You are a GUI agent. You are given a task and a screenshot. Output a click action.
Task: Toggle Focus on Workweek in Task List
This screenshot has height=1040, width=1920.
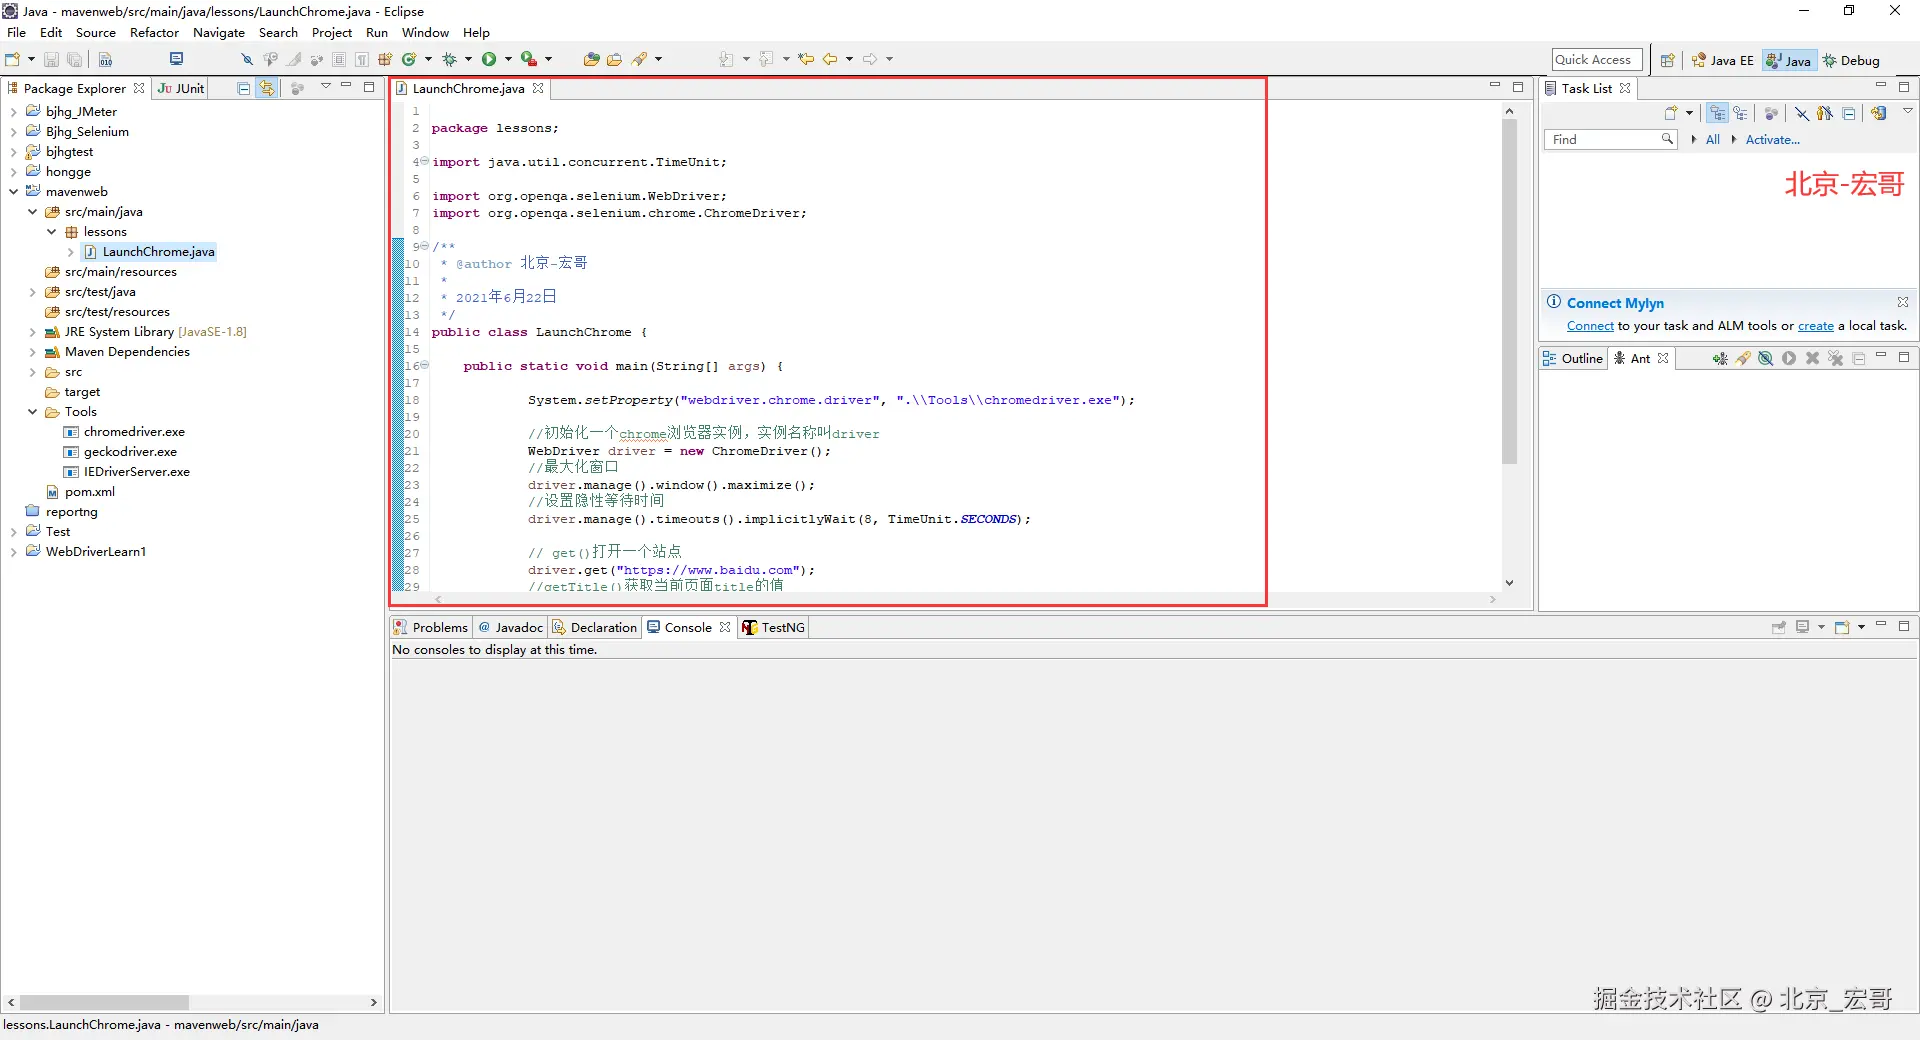point(1771,113)
